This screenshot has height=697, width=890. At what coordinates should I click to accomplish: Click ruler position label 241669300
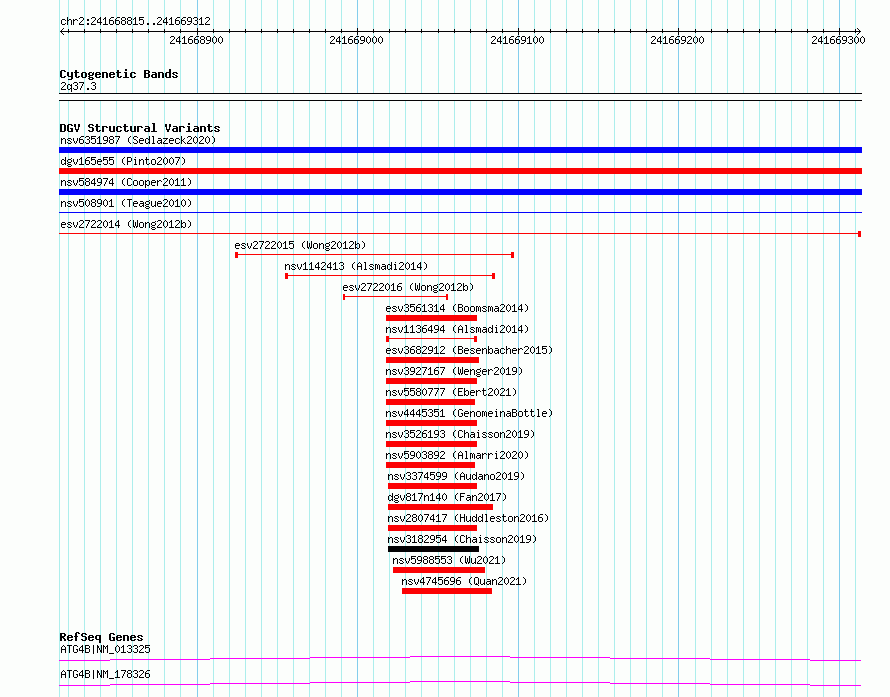(x=838, y=40)
